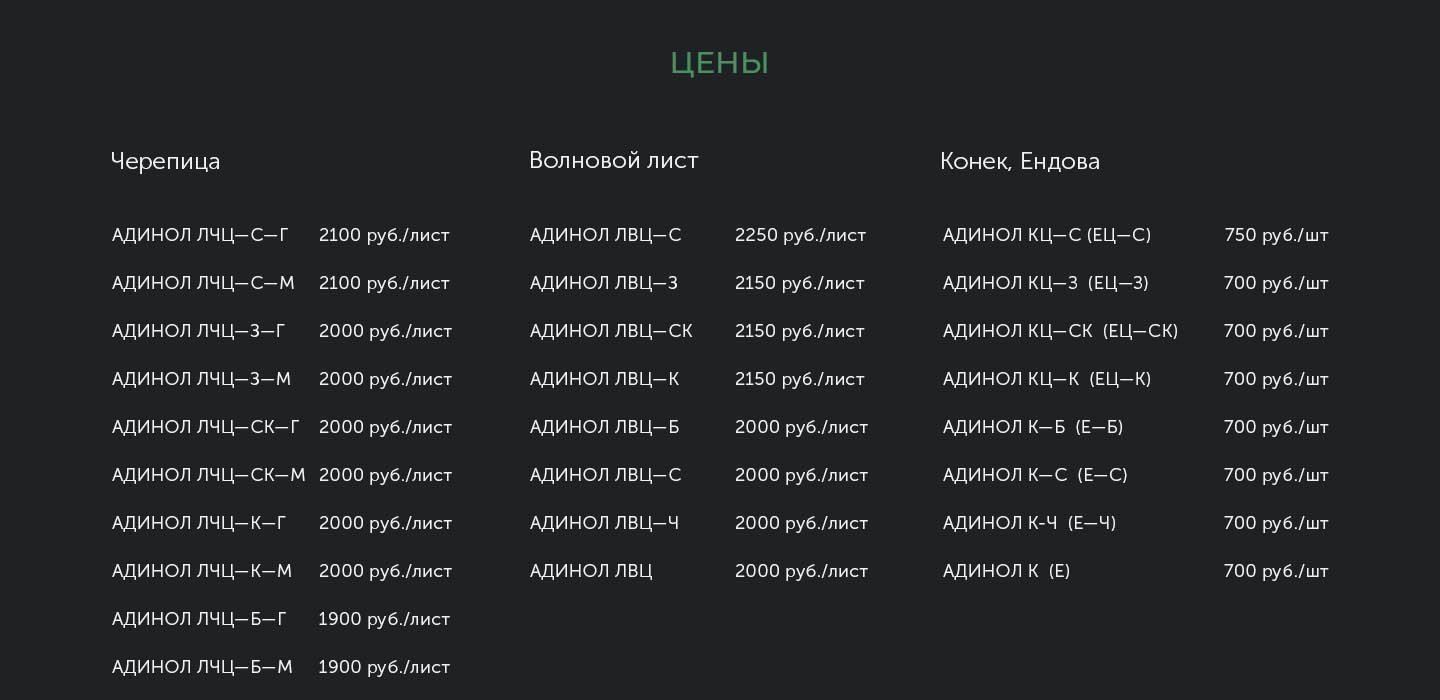1440x700 pixels.
Task: Select the 750 руб./шт price
Action: click(x=1276, y=236)
